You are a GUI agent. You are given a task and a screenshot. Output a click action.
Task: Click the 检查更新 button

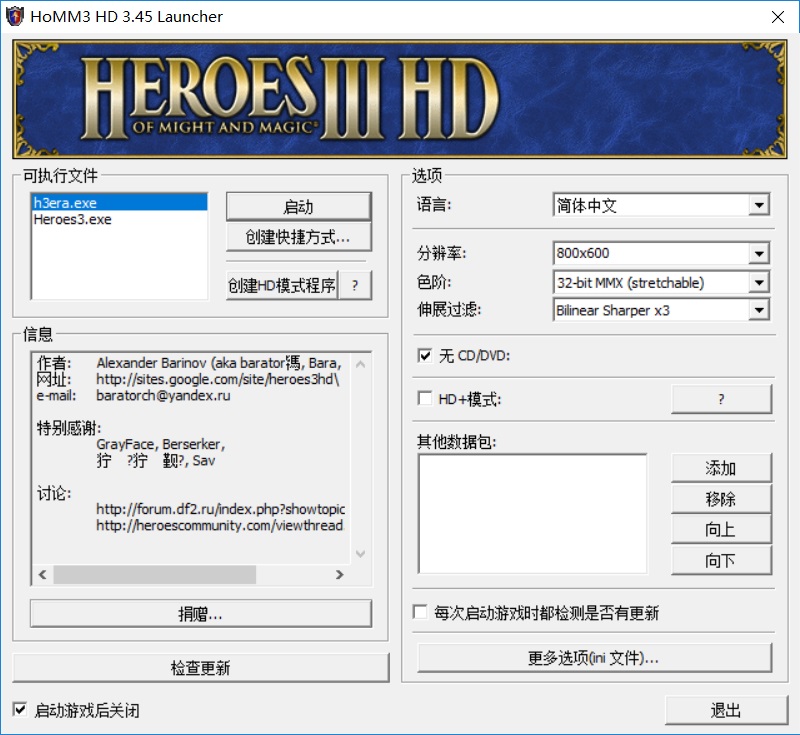click(x=201, y=668)
